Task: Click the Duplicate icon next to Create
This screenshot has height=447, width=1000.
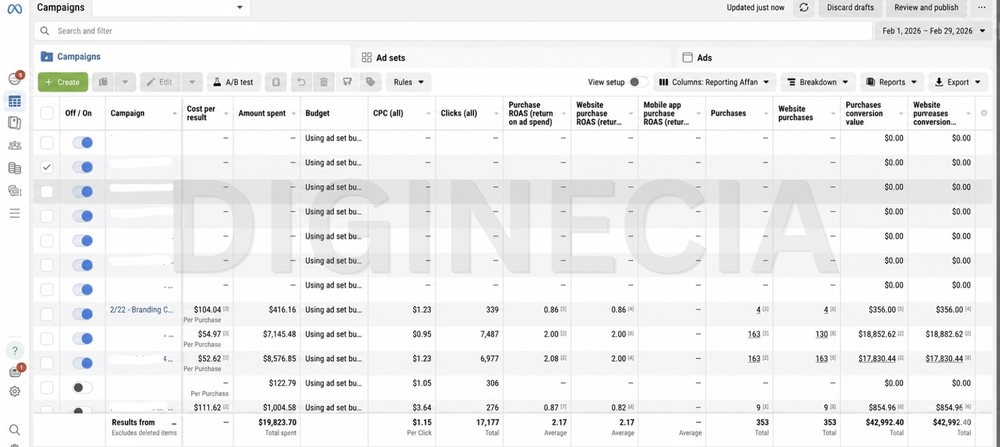Action: 103,82
